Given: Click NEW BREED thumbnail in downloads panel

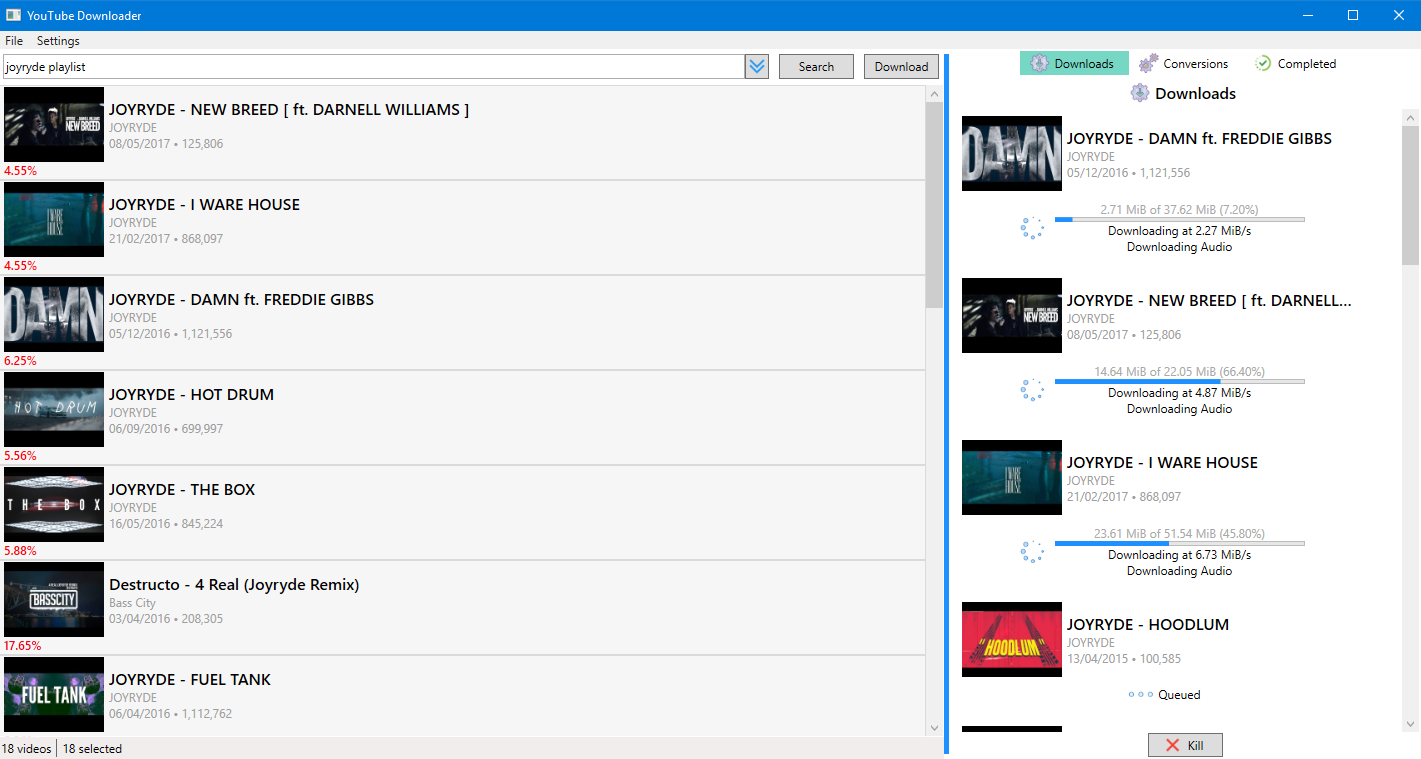Looking at the screenshot, I should (x=1012, y=315).
